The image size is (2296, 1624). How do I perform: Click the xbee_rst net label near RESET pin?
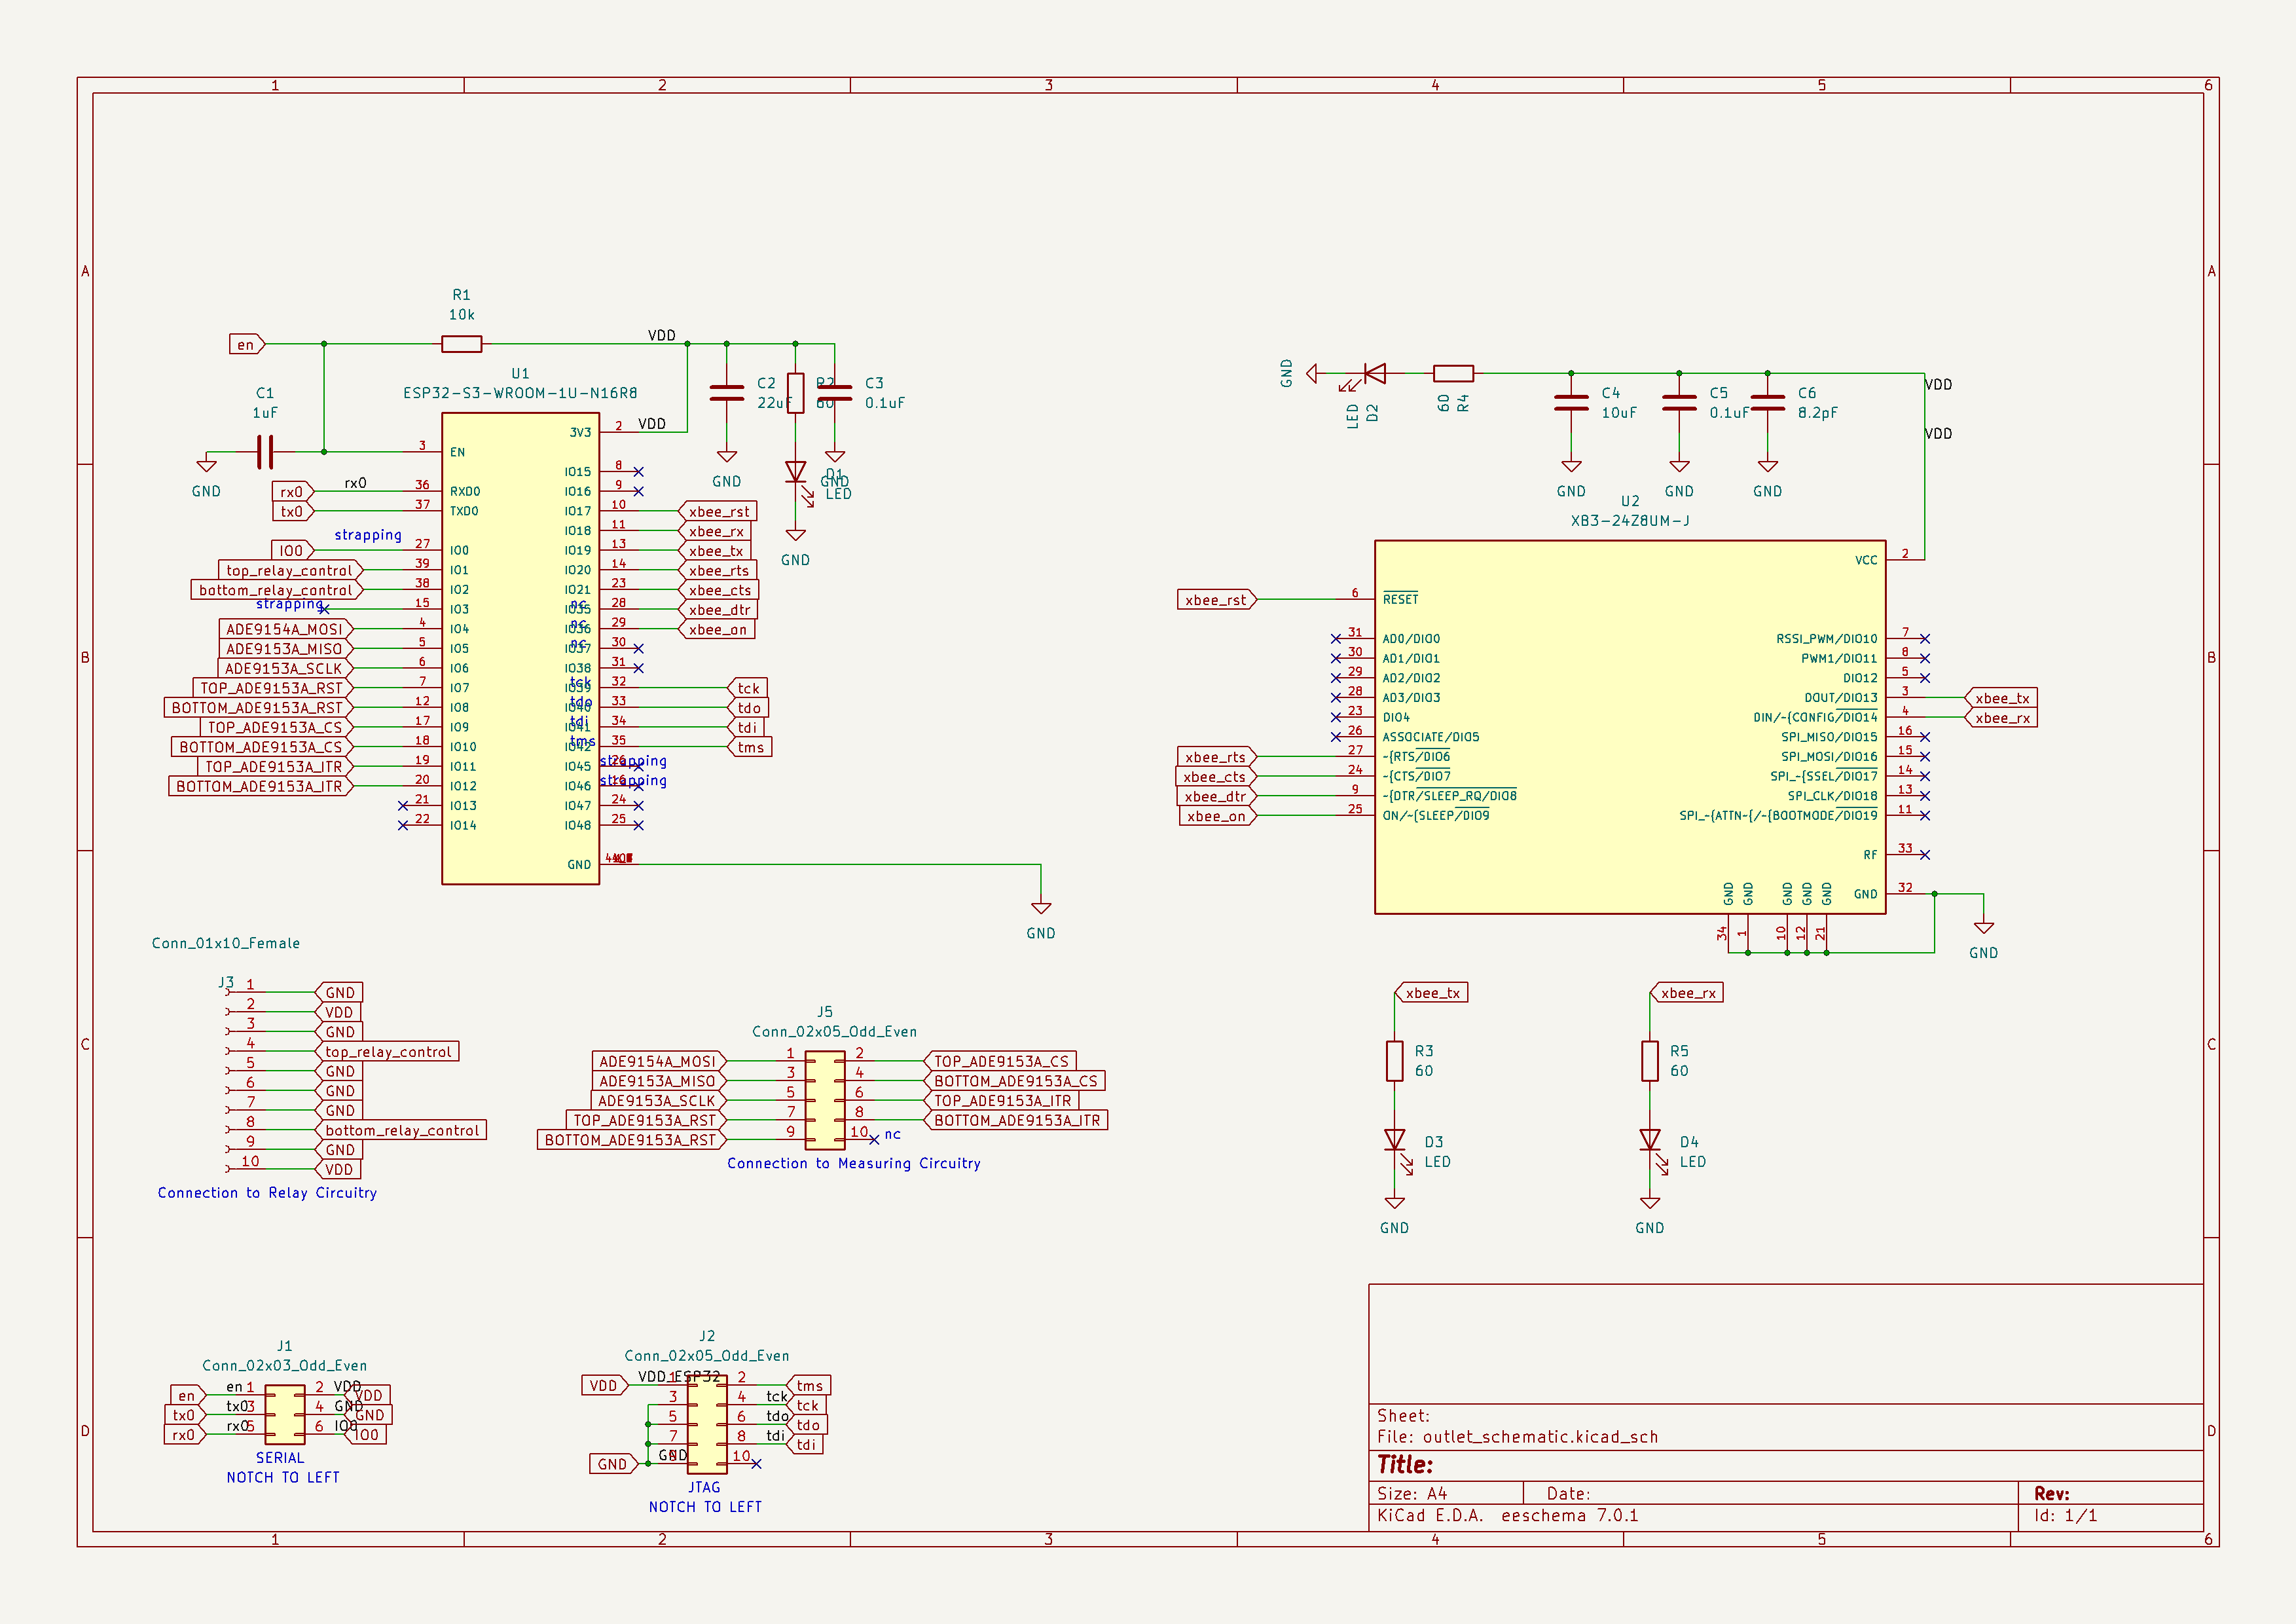(1216, 599)
